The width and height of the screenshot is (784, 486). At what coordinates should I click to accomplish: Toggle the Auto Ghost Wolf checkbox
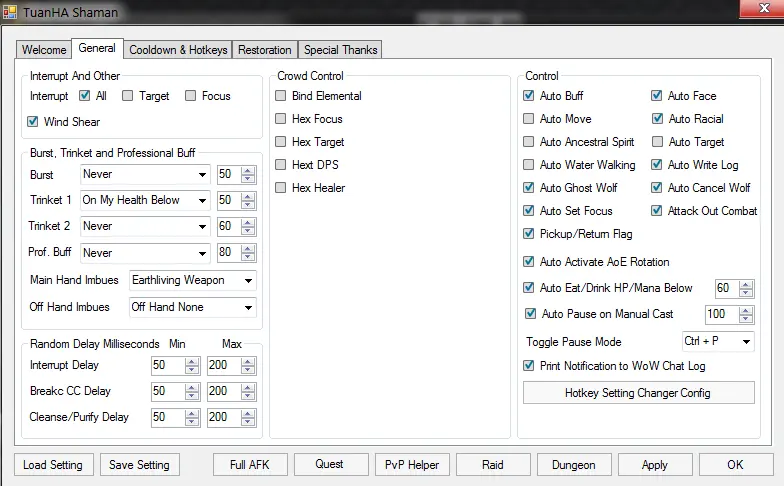529,188
